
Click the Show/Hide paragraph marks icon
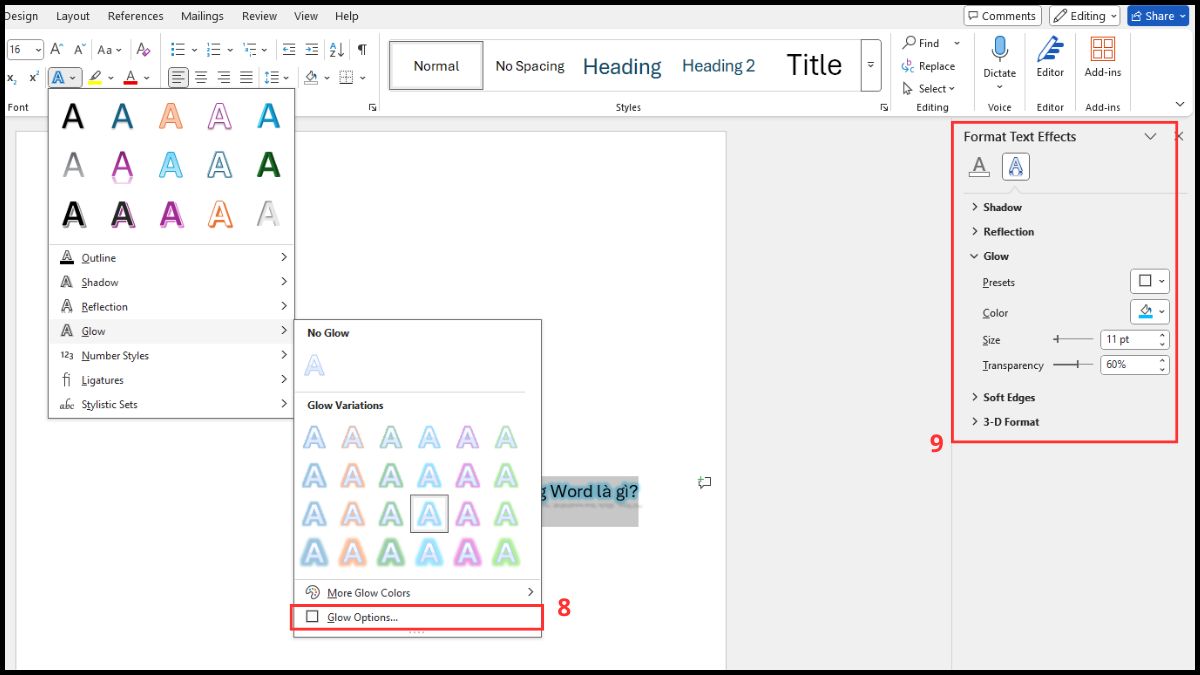point(362,49)
